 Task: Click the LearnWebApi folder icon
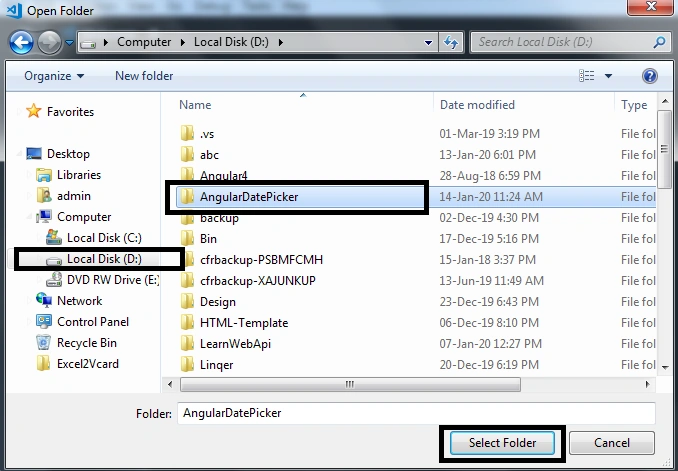[x=187, y=343]
